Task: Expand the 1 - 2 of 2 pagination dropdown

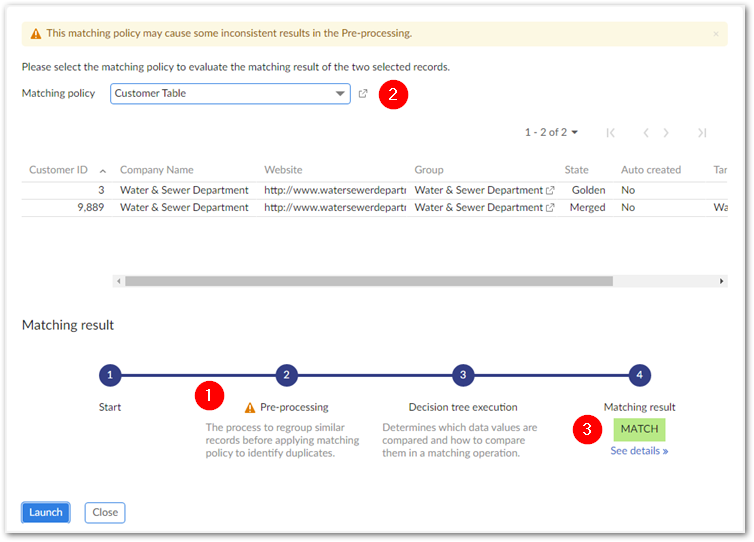Action: click(x=552, y=132)
